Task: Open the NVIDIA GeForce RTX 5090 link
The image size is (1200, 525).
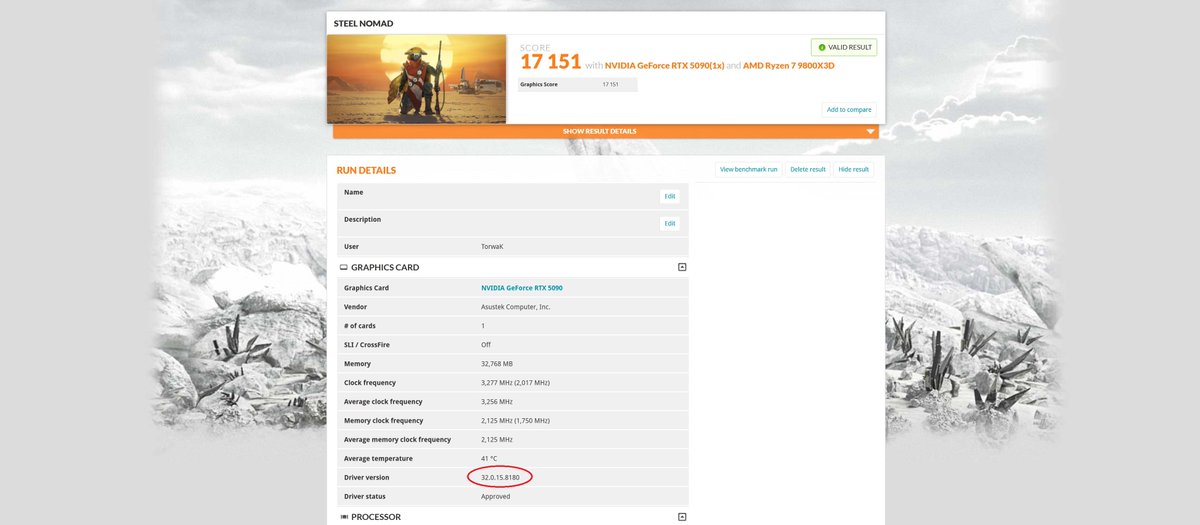Action: tap(522, 288)
